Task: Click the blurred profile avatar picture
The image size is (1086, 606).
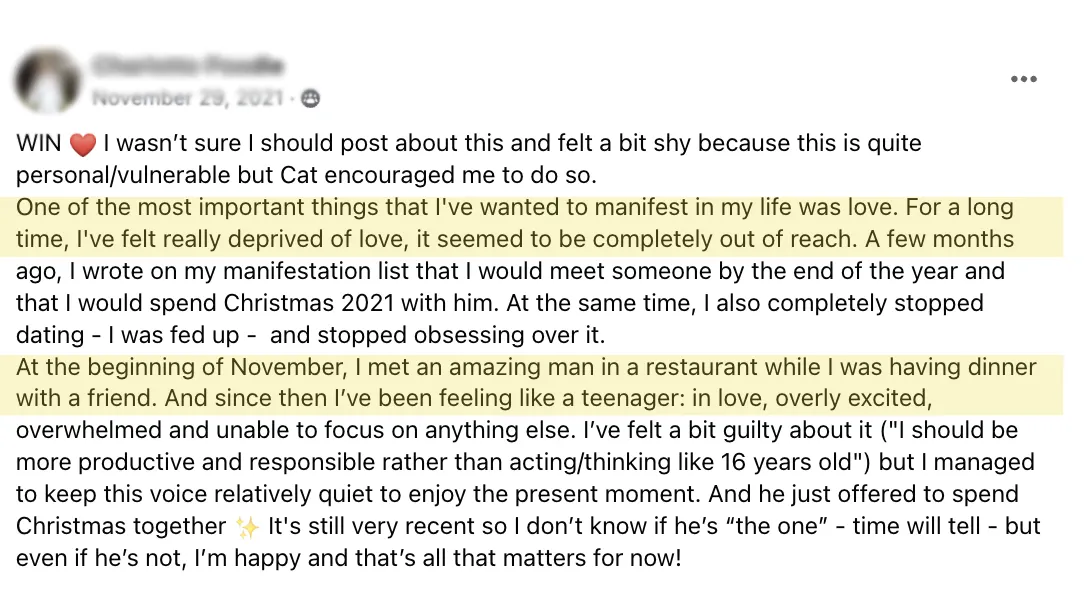Action: tap(47, 80)
